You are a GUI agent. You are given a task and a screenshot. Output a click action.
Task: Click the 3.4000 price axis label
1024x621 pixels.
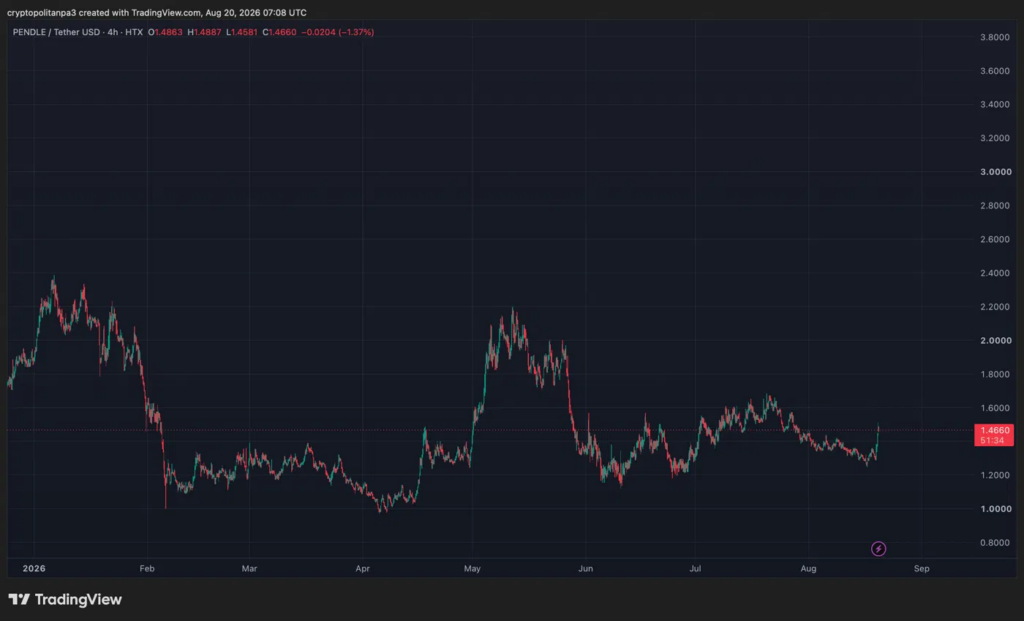[995, 104]
